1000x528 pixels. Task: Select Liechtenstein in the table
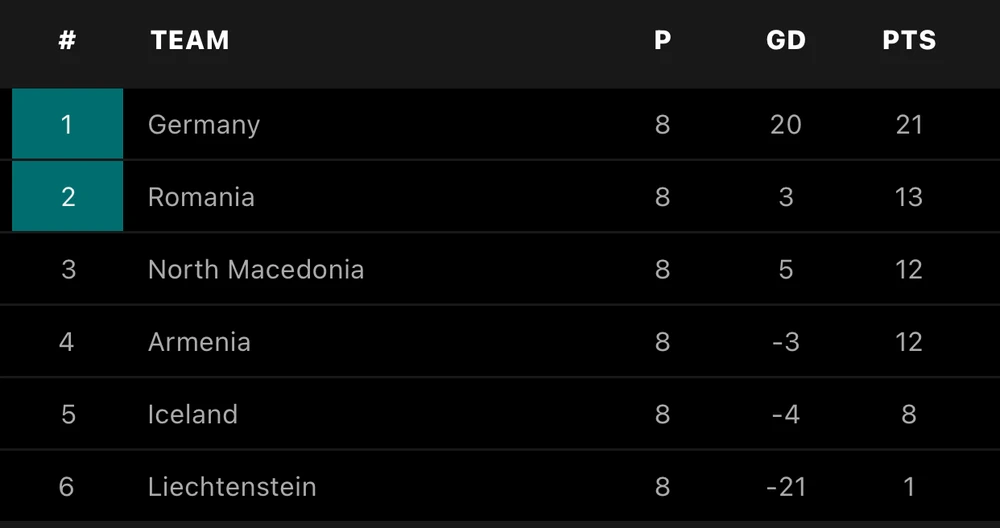pos(232,487)
